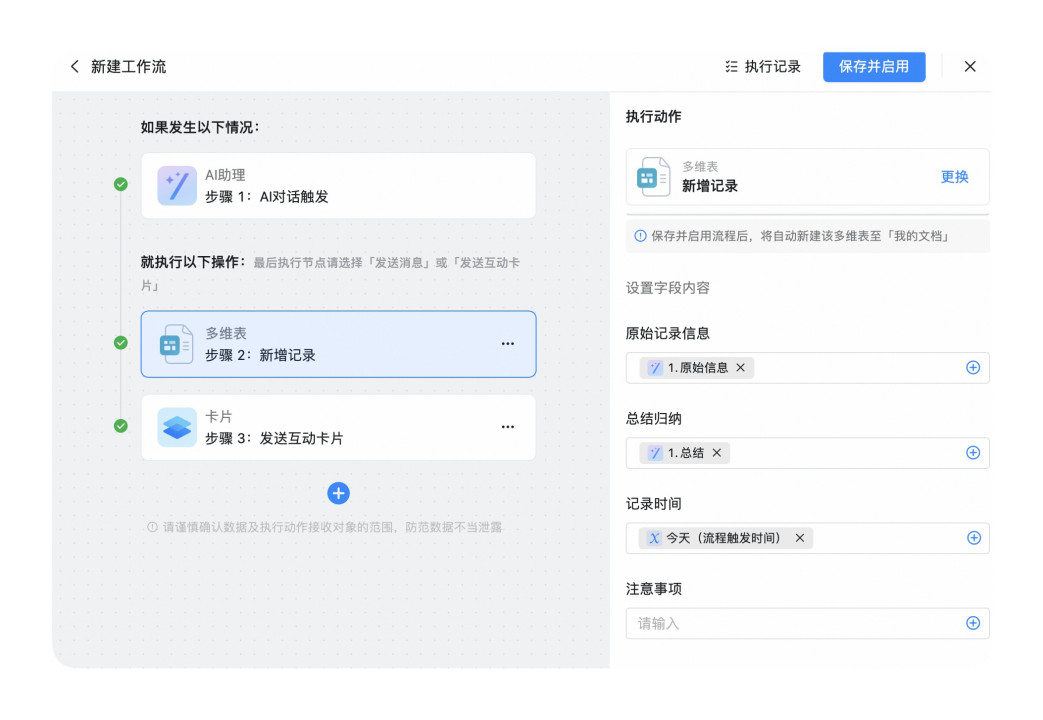The height and width of the screenshot is (720, 1043).
Task: Close the workflow editor with the X icon
Action: pyautogui.click(x=970, y=67)
